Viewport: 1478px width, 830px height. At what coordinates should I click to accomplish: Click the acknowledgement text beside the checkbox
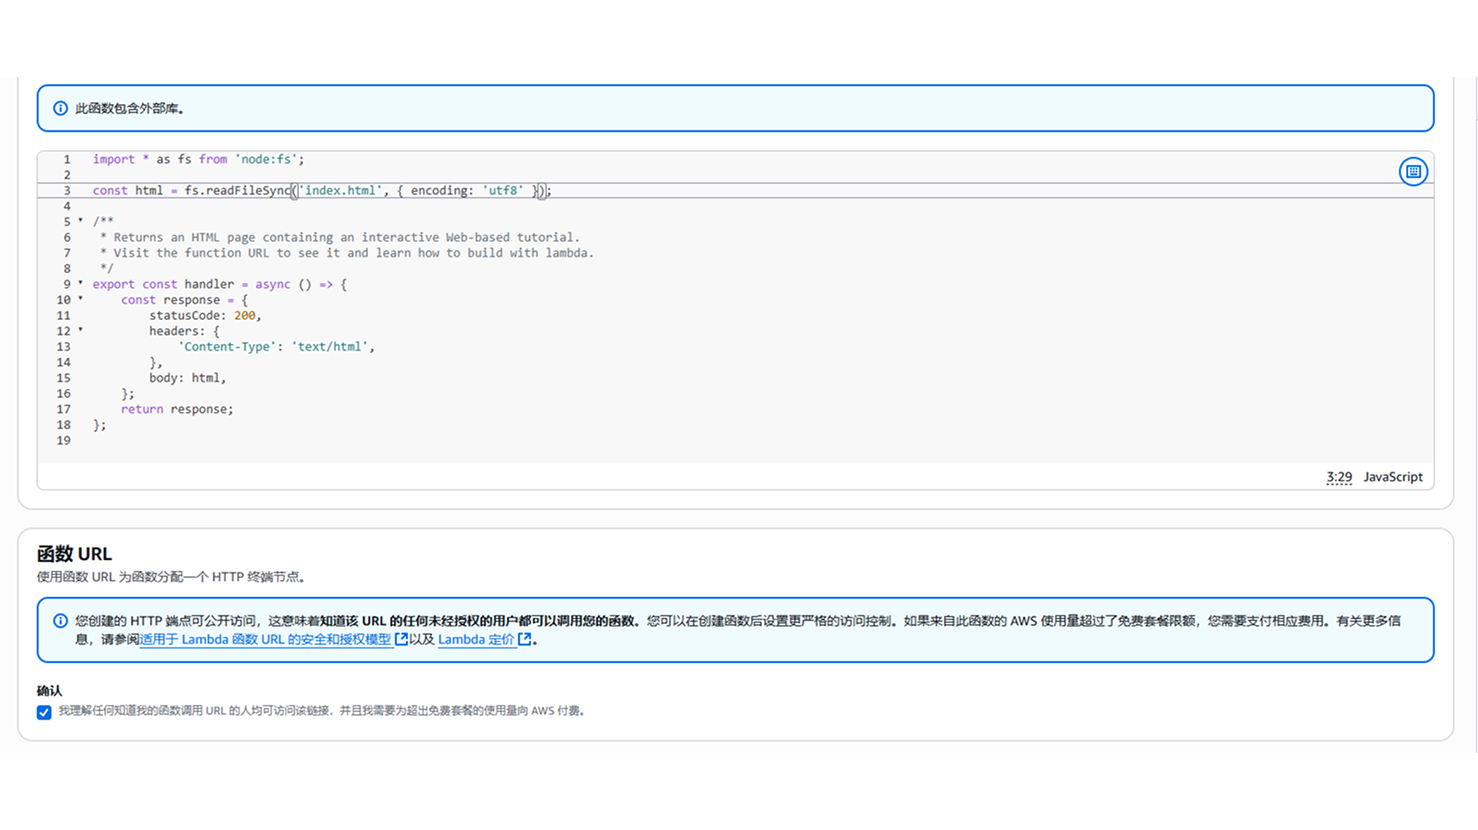(x=320, y=711)
